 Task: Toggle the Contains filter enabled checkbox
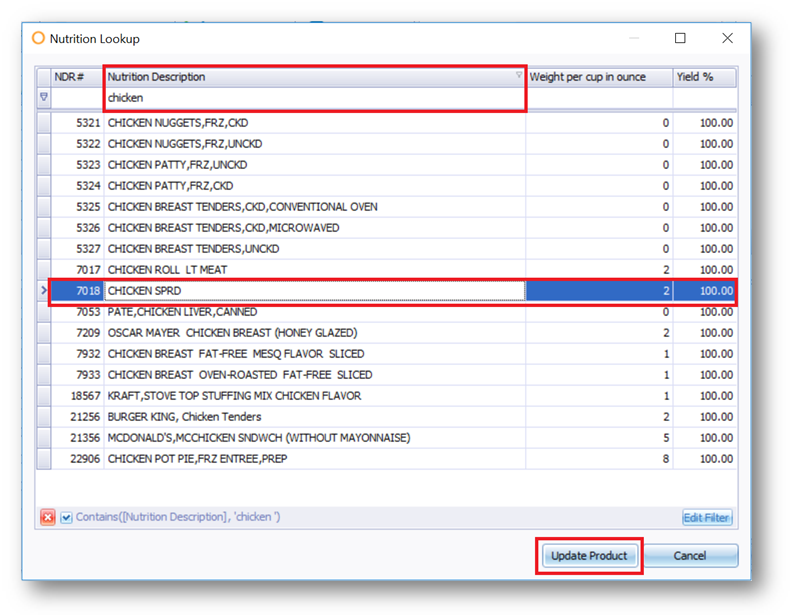tap(66, 517)
